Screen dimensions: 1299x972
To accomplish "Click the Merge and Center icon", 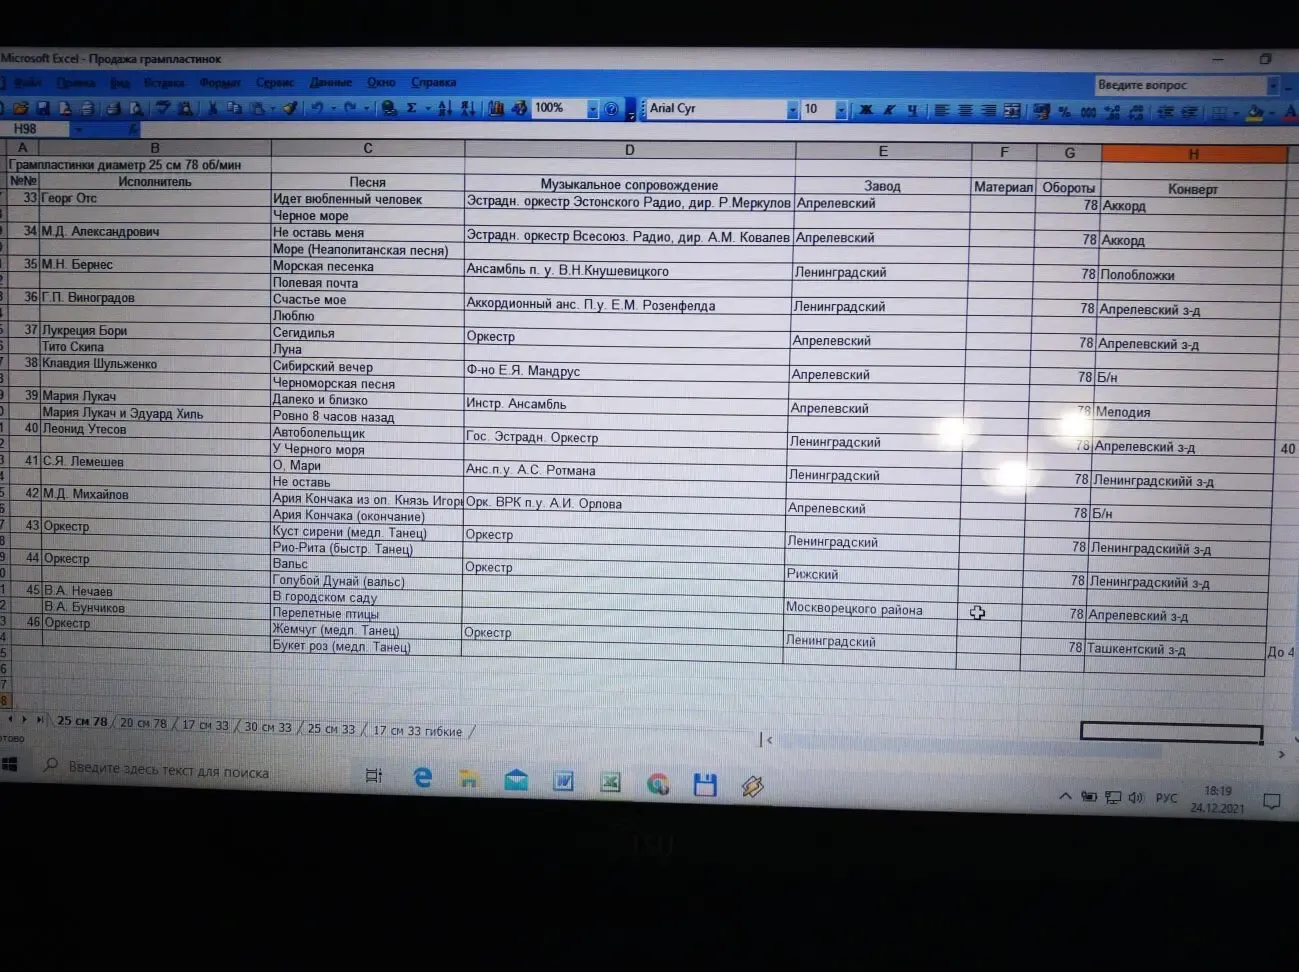I will (1012, 110).
